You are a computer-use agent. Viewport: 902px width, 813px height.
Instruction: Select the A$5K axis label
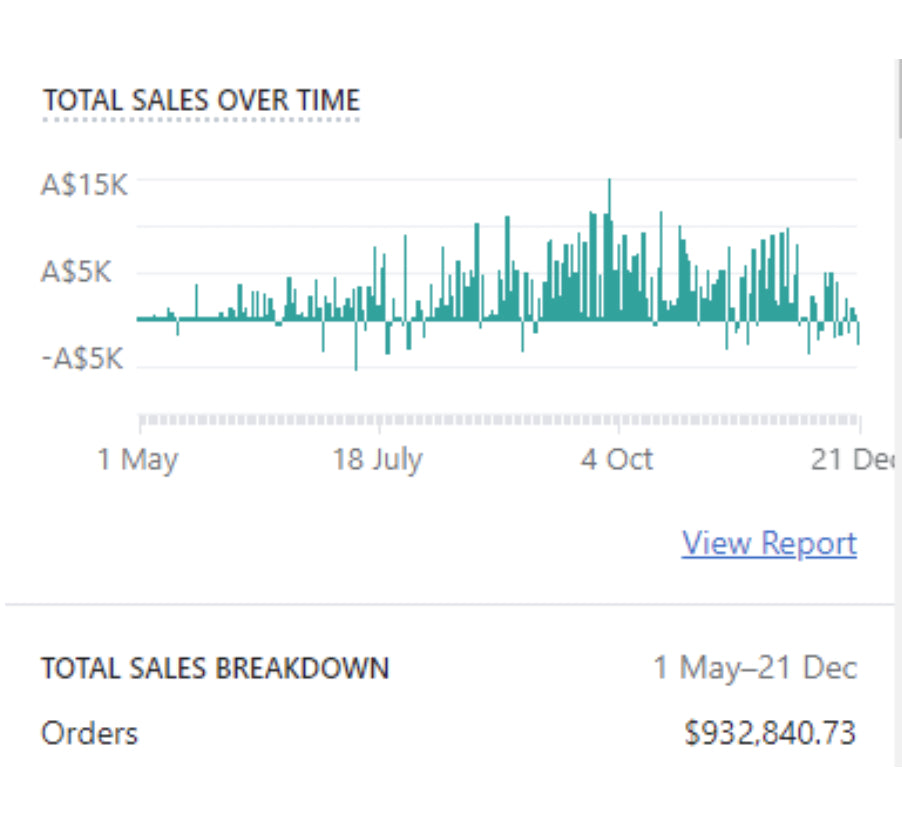pos(76,272)
